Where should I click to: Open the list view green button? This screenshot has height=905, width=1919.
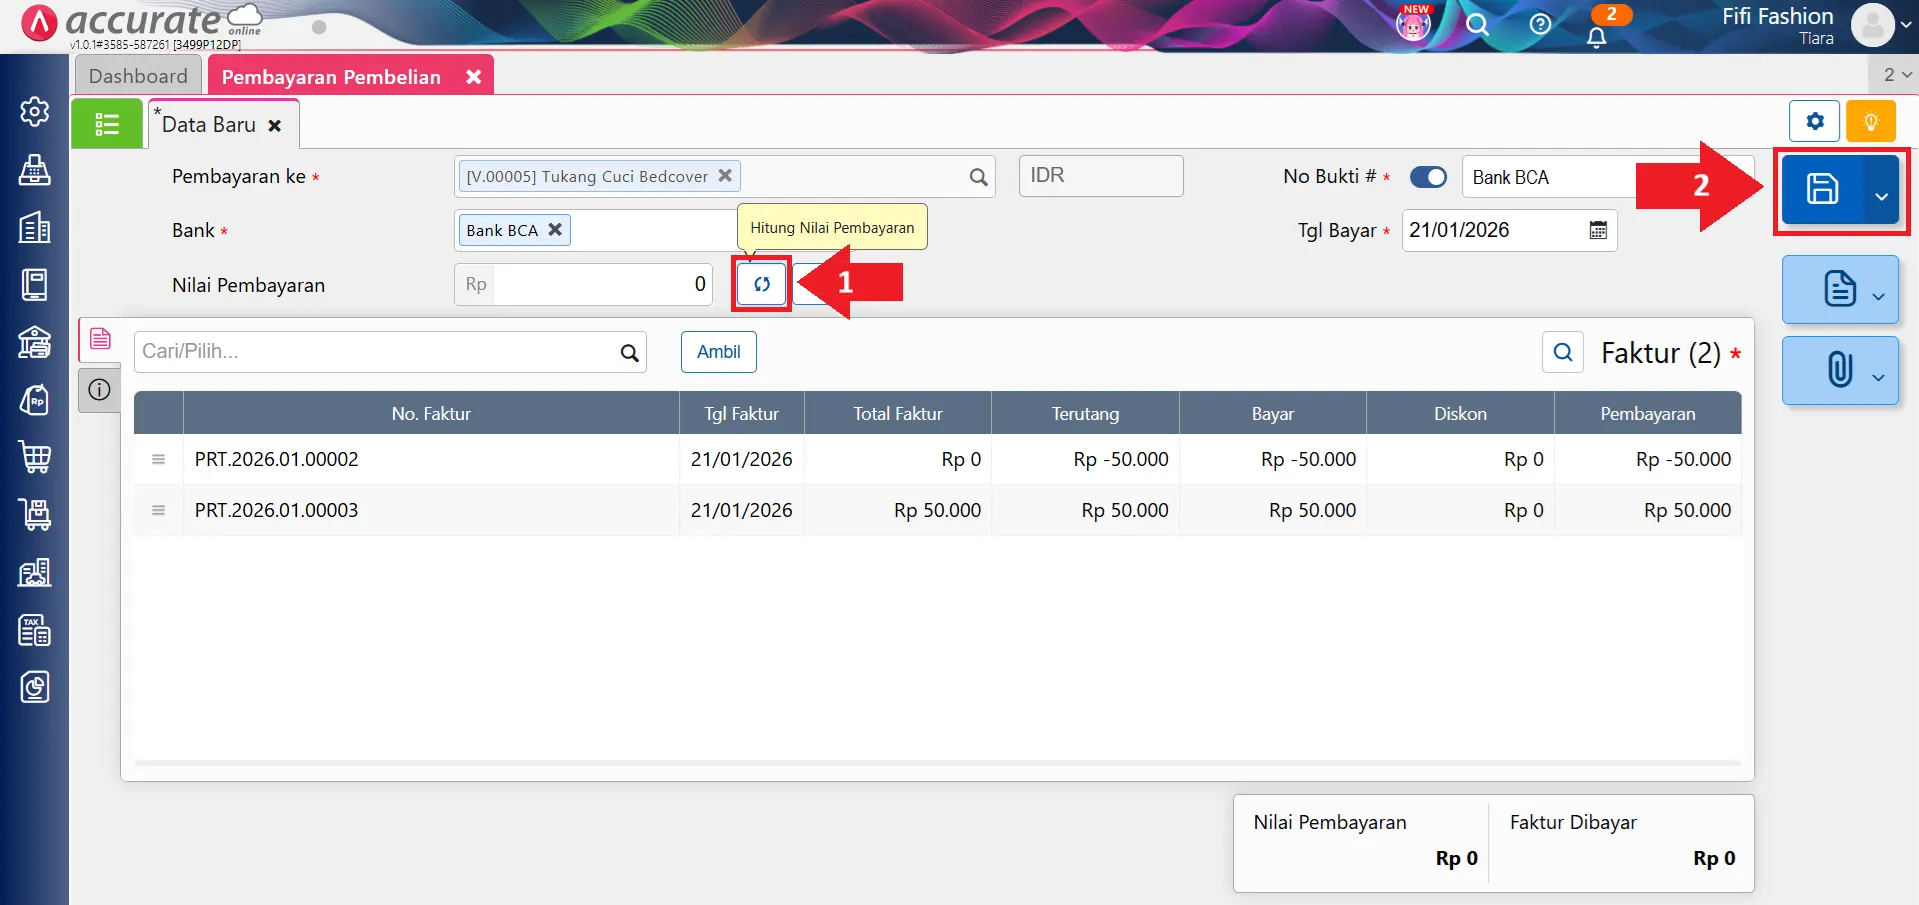pos(107,124)
